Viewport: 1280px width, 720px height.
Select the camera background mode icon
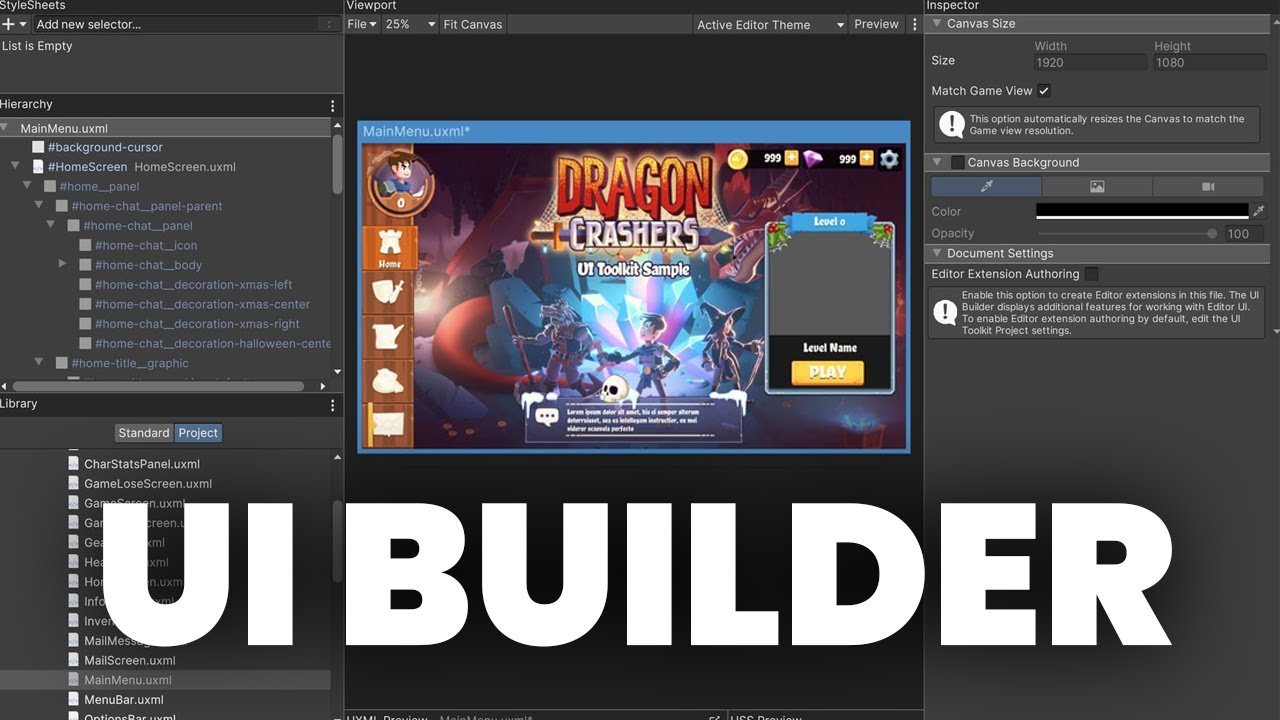pyautogui.click(x=1208, y=187)
